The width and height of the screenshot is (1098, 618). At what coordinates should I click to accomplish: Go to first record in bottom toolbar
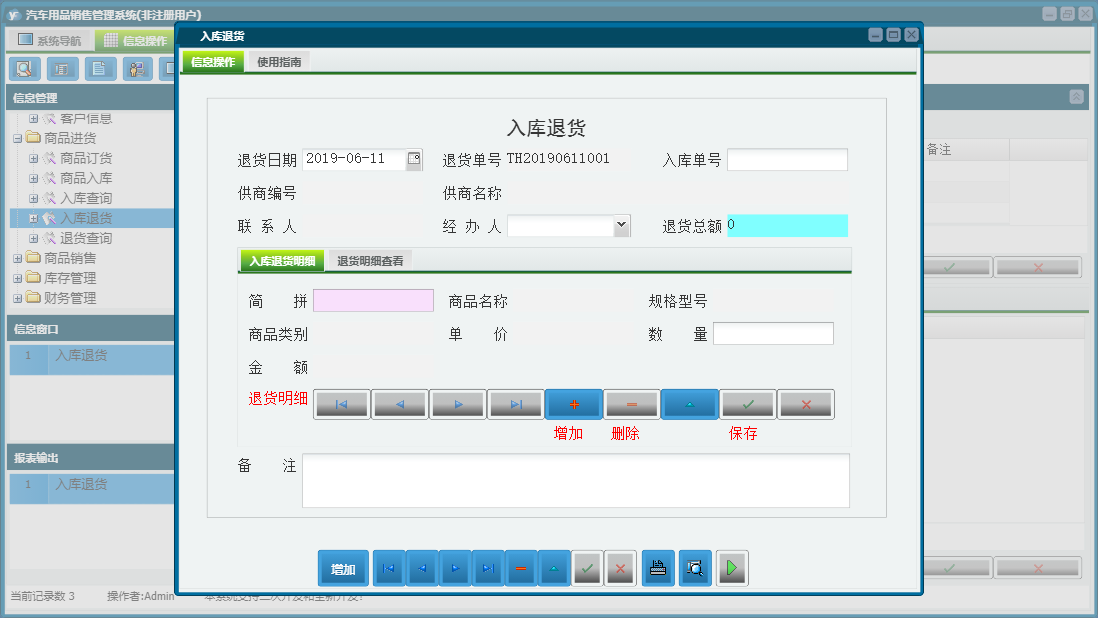pyautogui.click(x=389, y=568)
